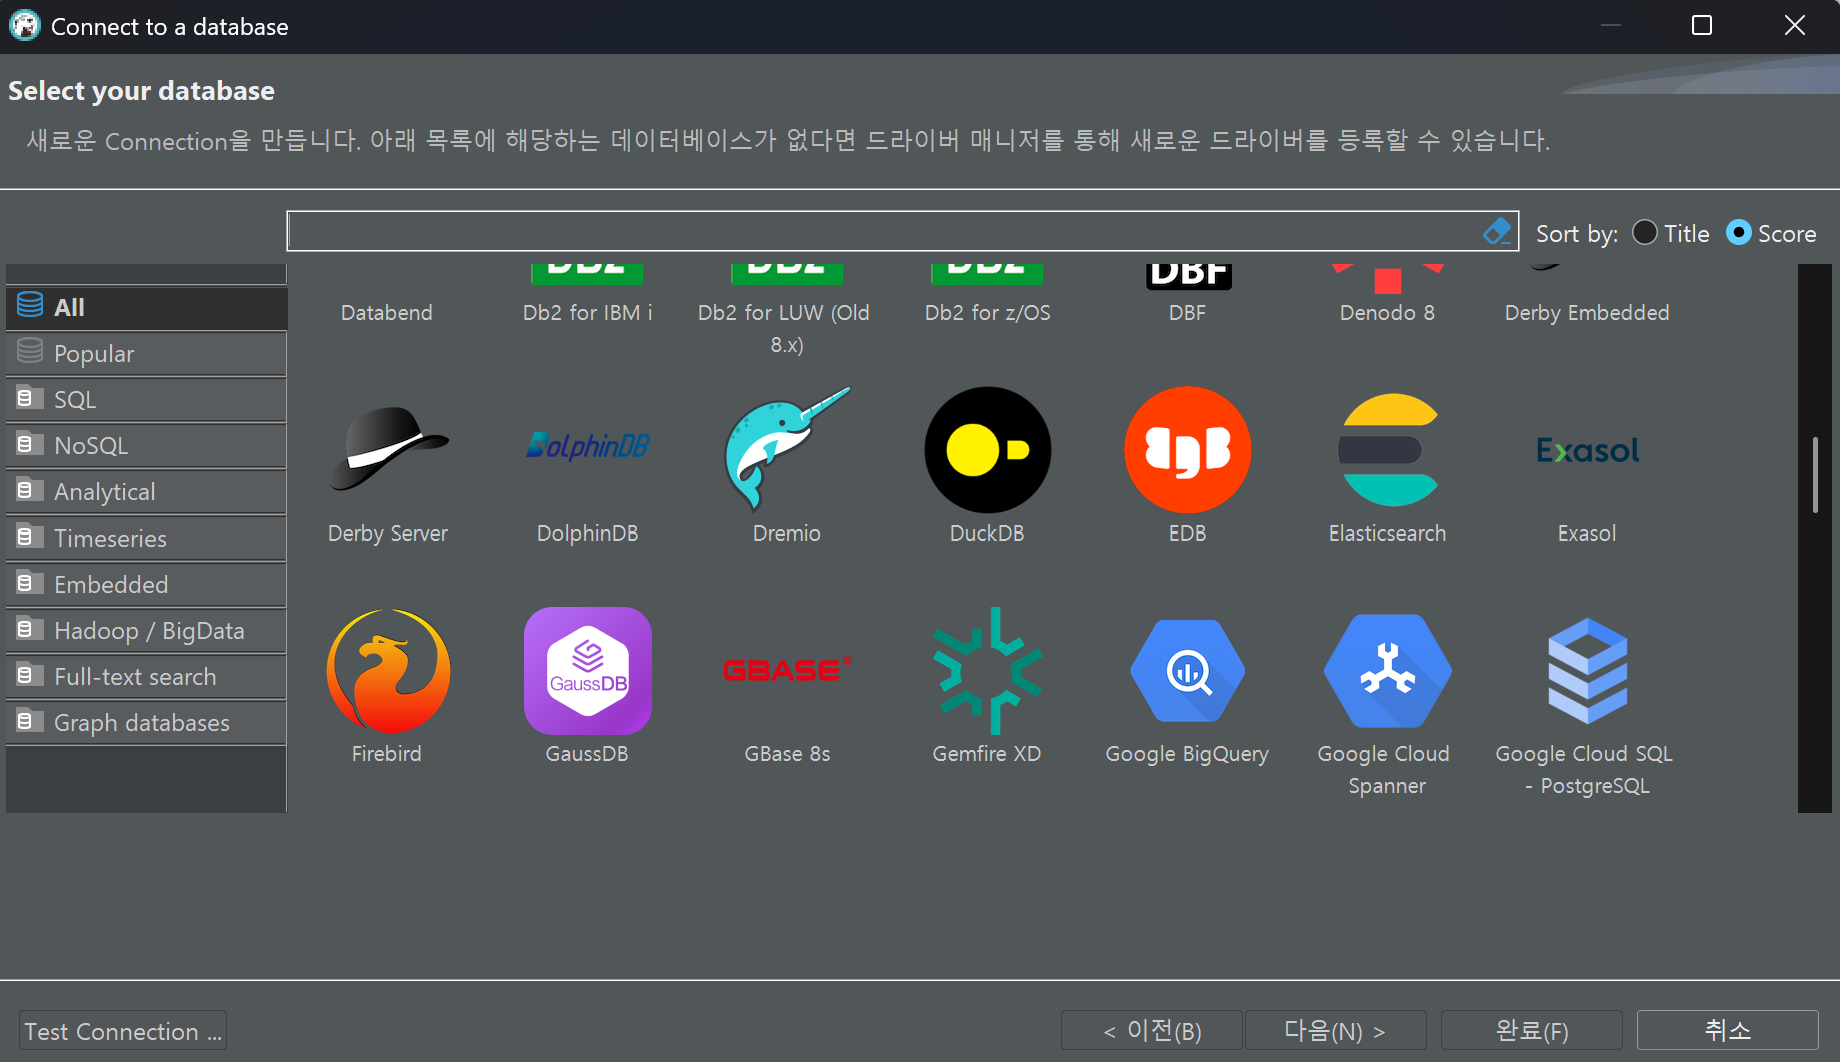Viewport: 1840px width, 1062px height.
Task: Close the Connect to a database dialog
Action: [x=1795, y=26]
